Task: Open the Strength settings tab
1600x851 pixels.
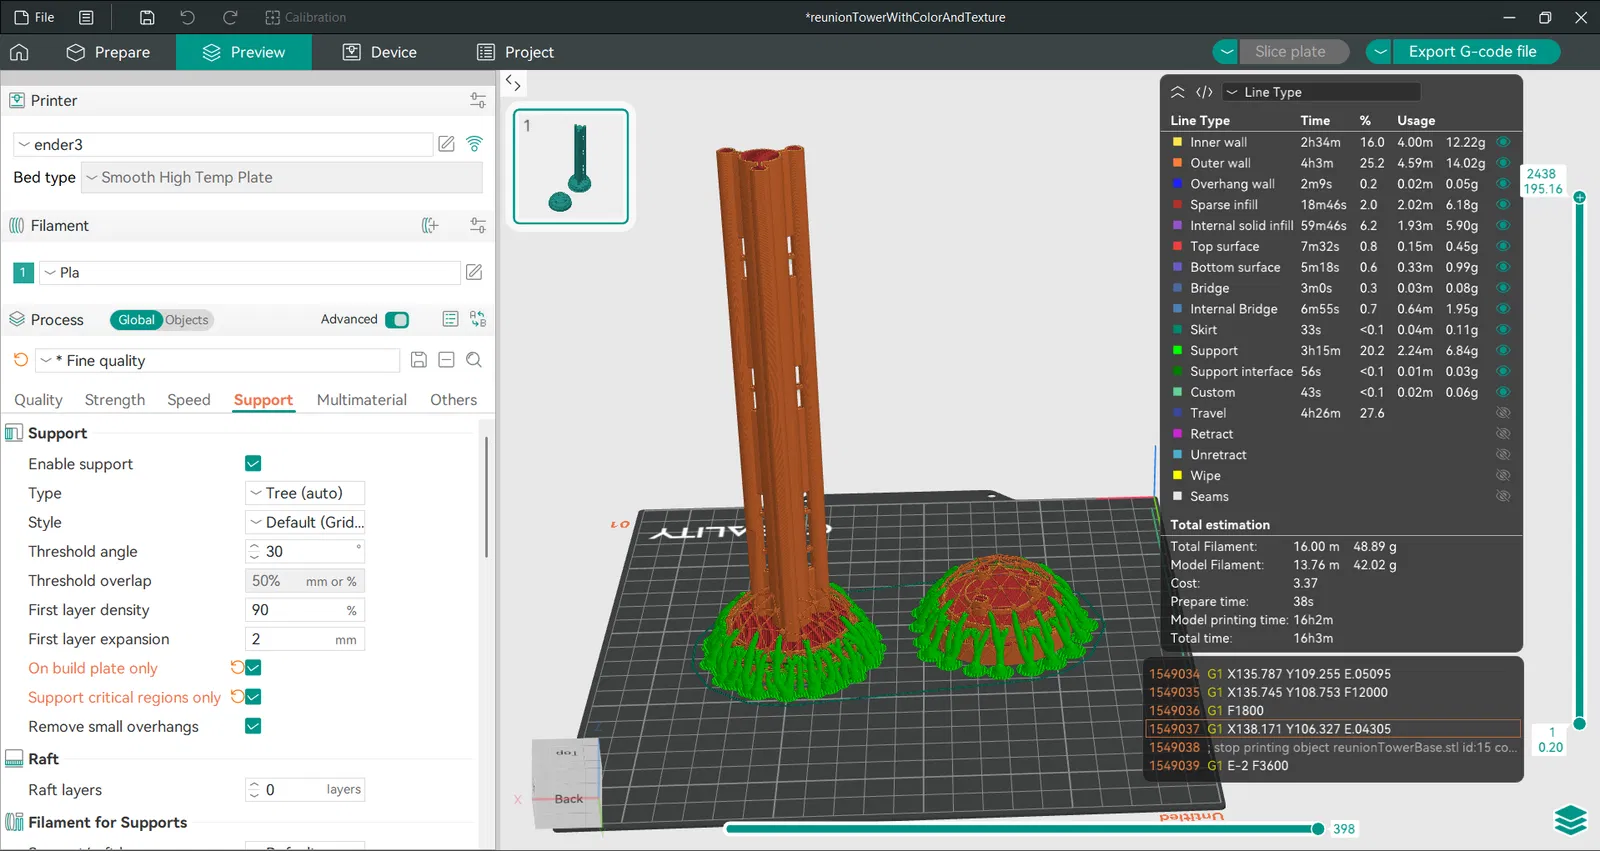Action: point(115,400)
